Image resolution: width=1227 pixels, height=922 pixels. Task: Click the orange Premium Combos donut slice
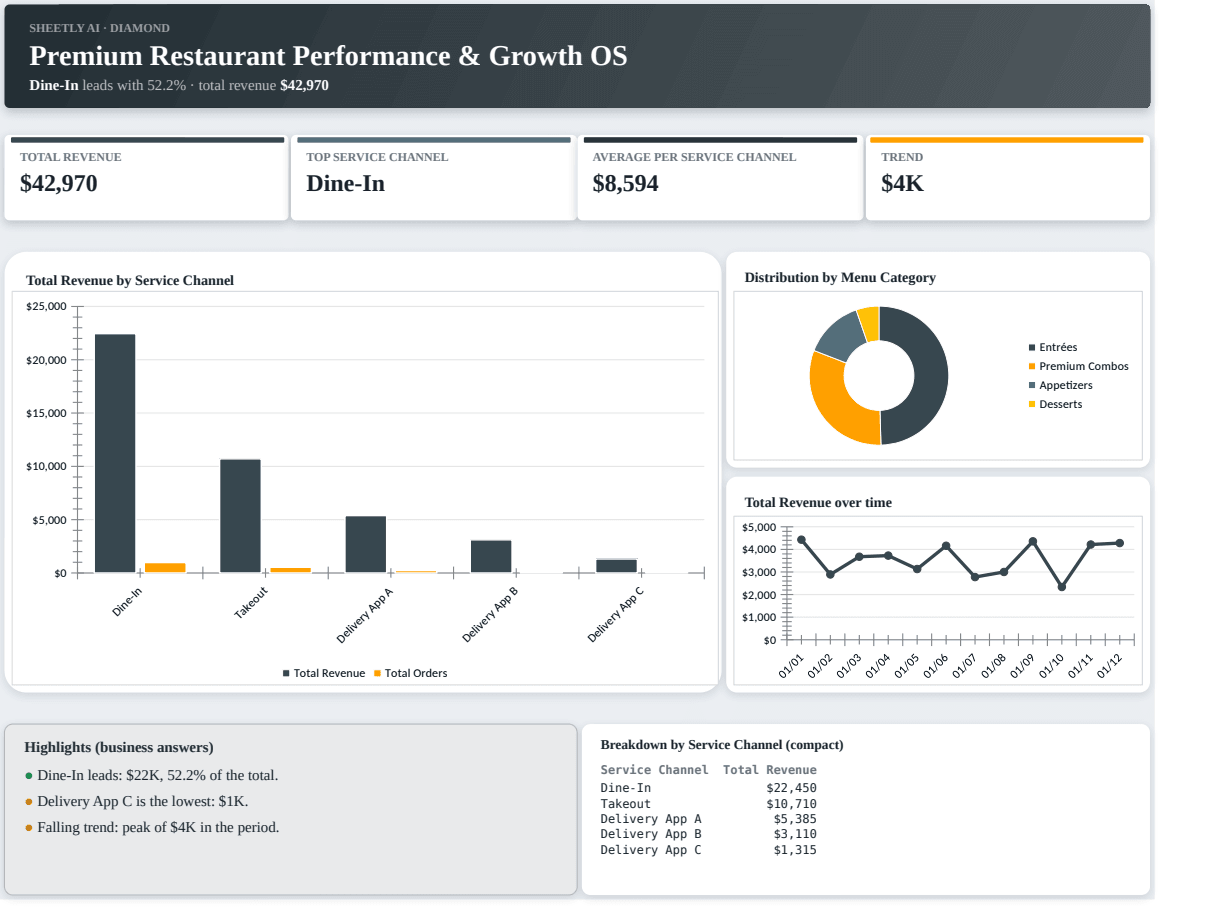[832, 405]
